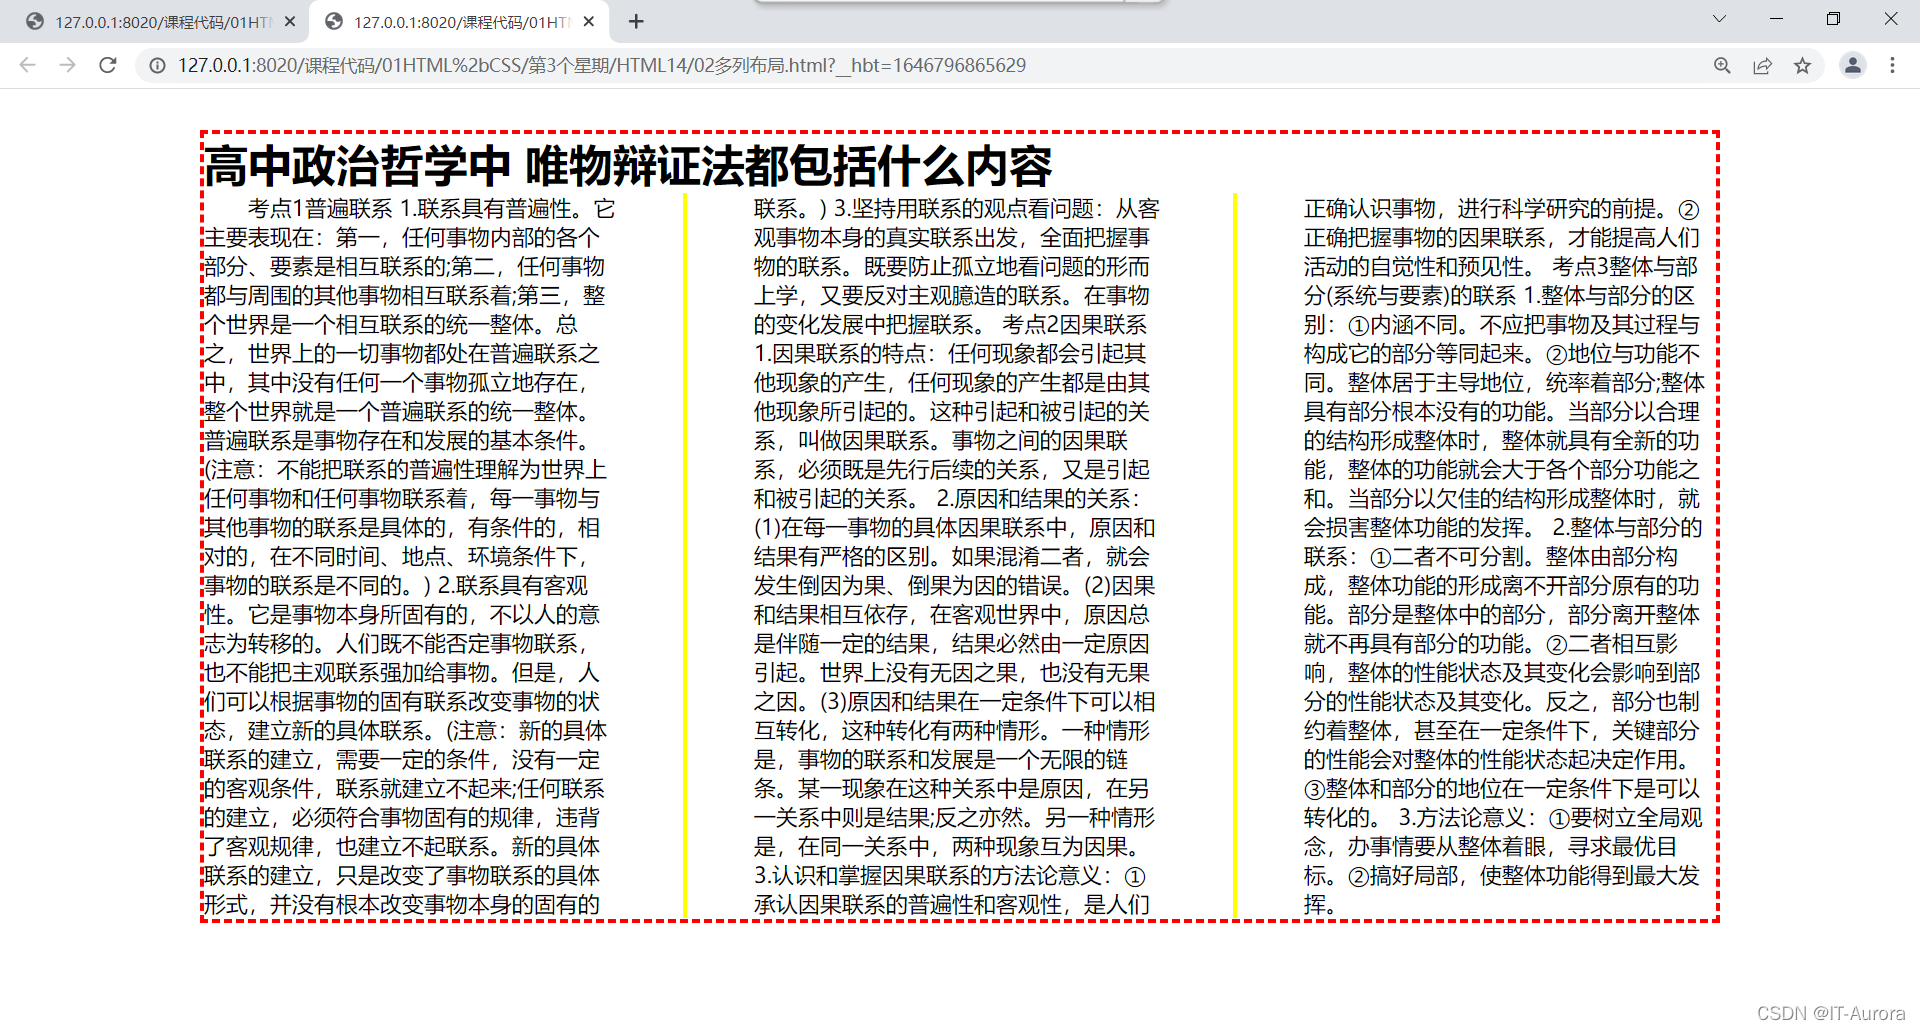1920x1030 pixels.
Task: Focus the address bar URL
Action: 602,65
